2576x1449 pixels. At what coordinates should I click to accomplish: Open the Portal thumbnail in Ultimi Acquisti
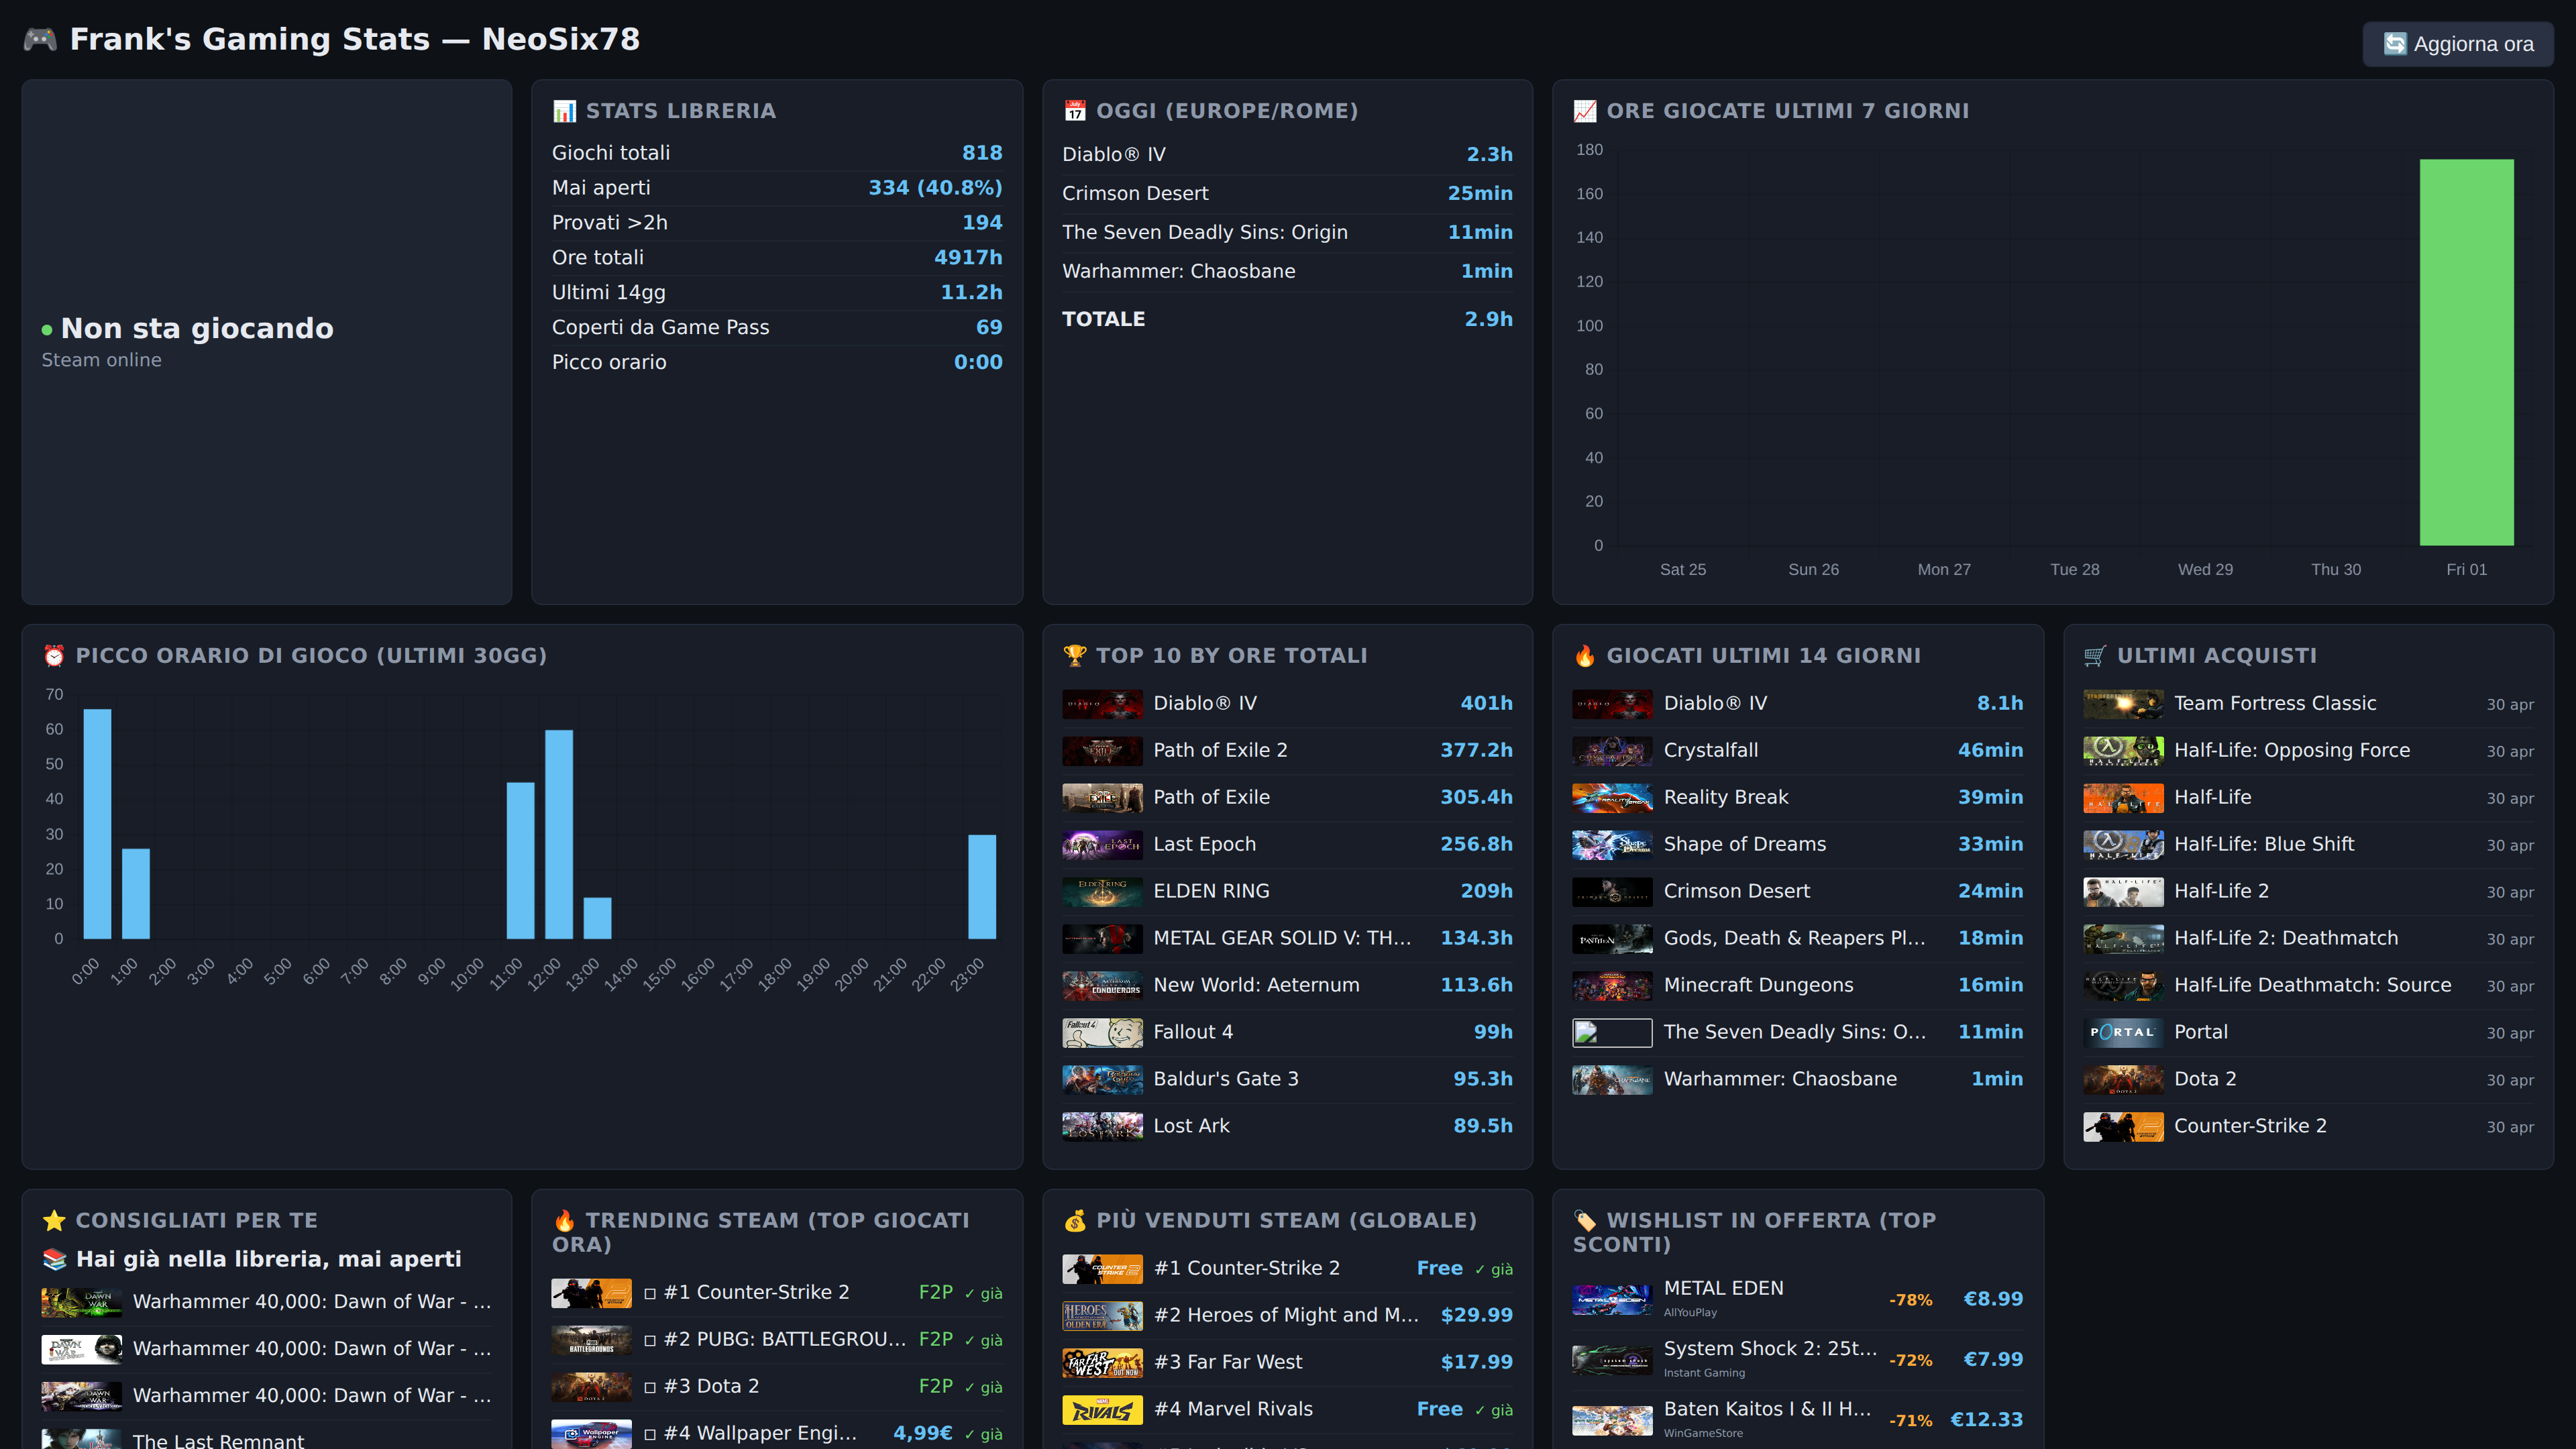(x=2123, y=1033)
